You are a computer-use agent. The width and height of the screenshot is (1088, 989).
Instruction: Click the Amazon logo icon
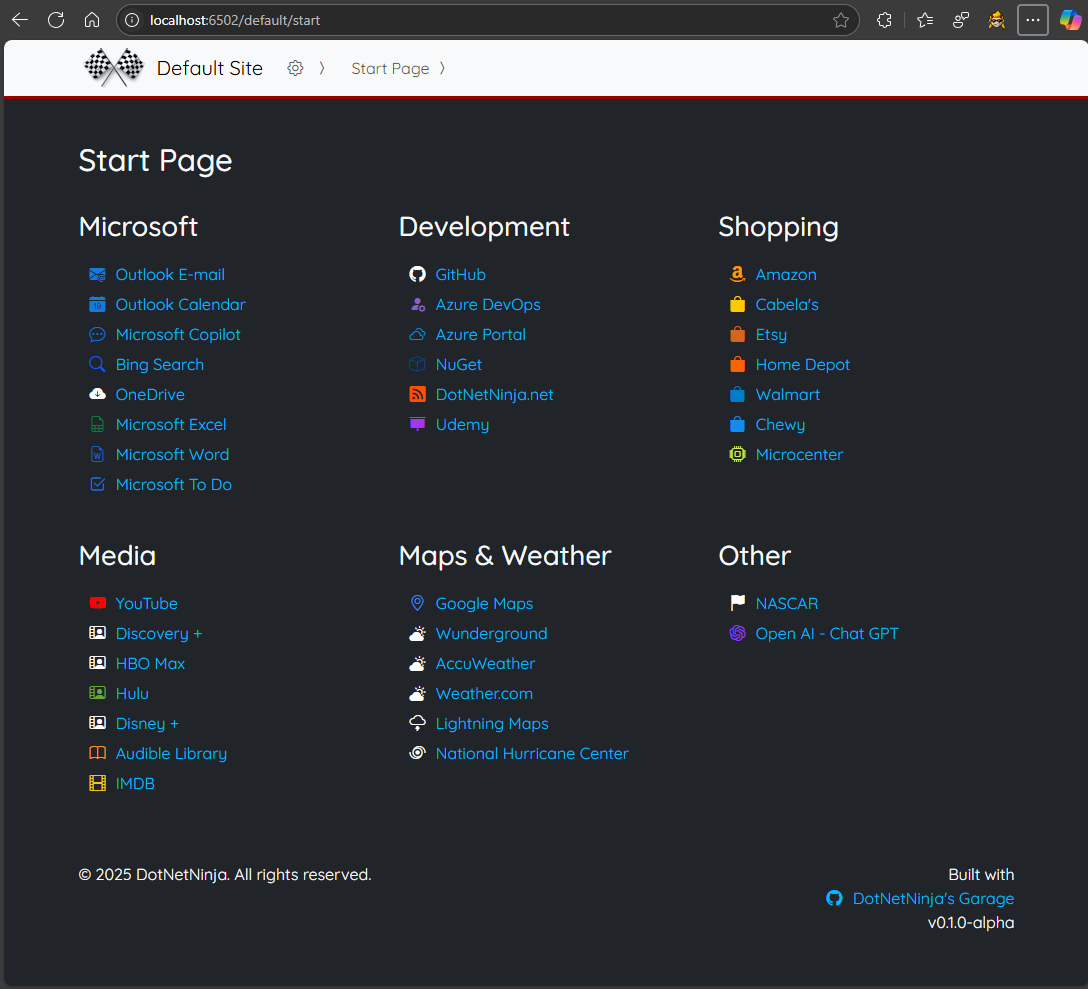click(x=738, y=274)
